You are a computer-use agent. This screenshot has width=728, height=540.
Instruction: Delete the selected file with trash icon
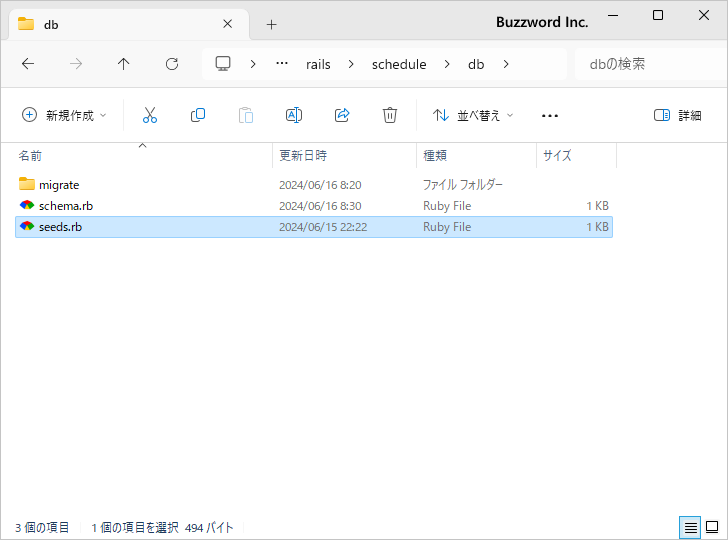click(390, 115)
